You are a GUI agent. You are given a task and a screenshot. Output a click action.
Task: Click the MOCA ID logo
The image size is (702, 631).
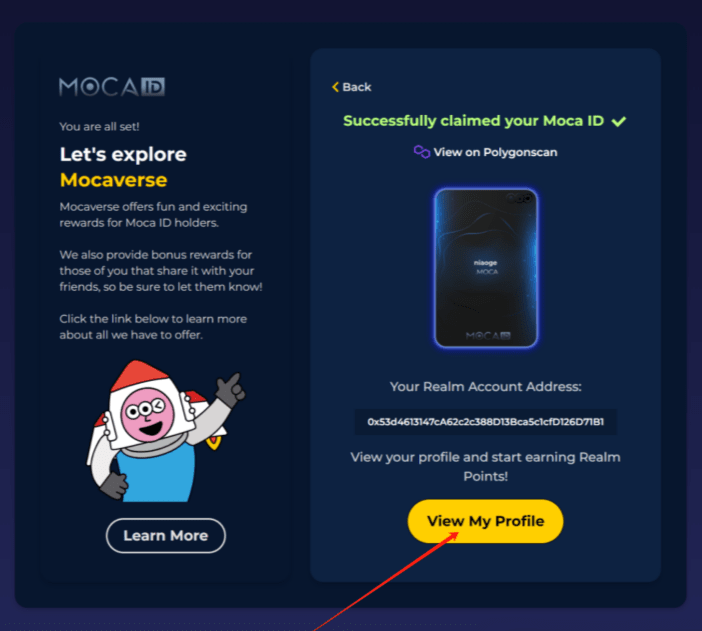click(x=112, y=86)
